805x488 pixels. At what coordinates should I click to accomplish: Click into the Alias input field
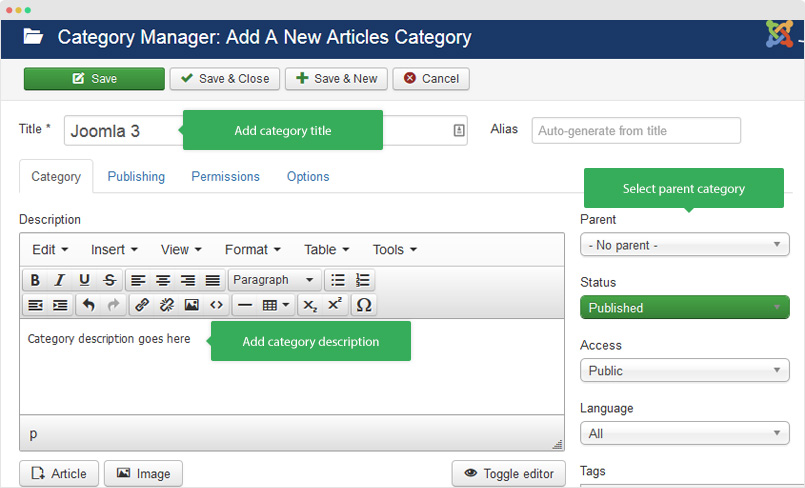tap(636, 130)
